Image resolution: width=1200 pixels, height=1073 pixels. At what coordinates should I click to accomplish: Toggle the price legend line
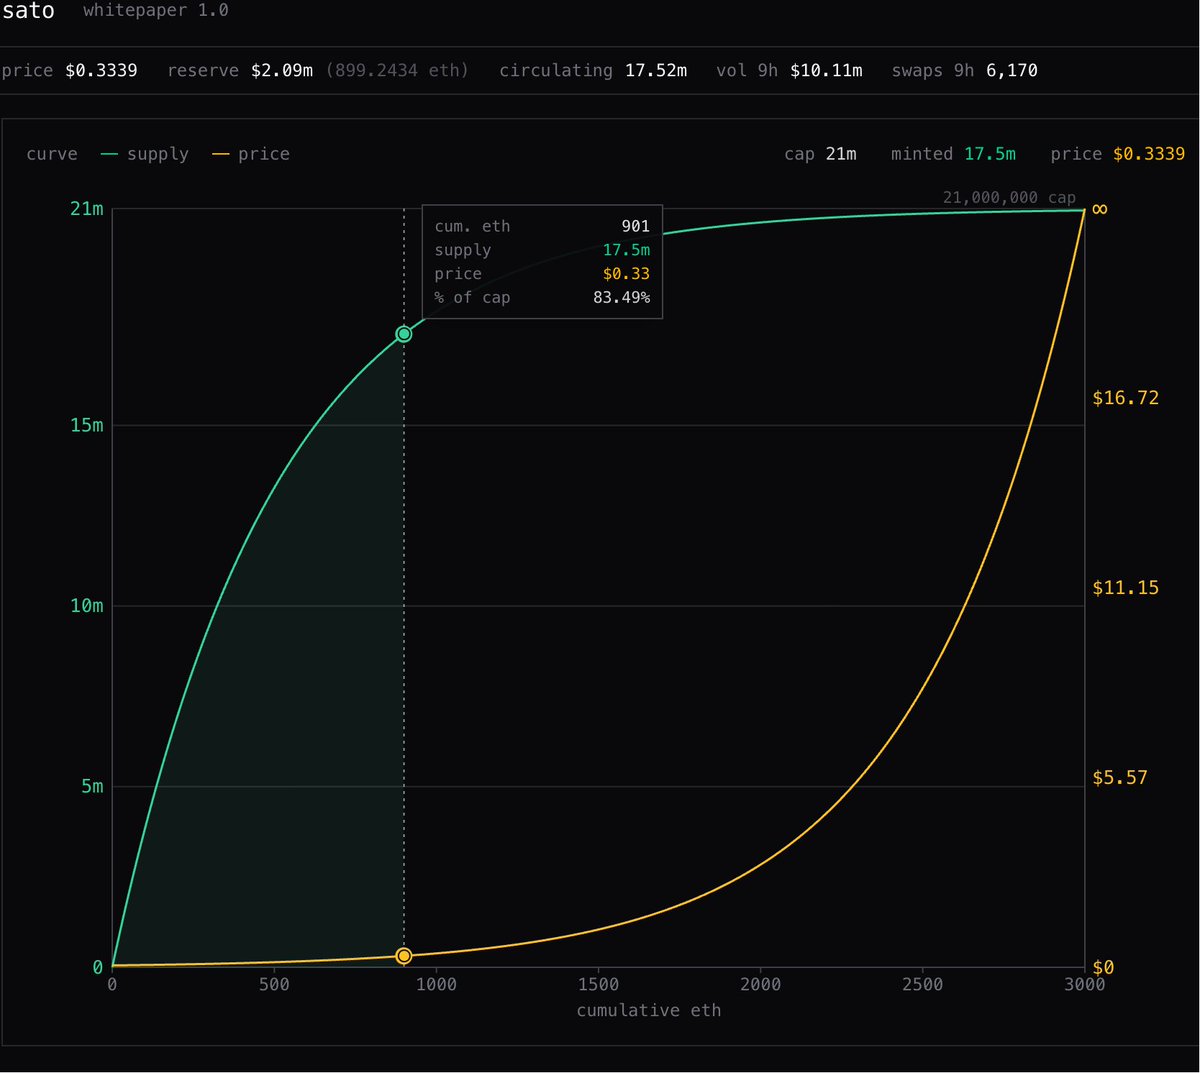pos(251,154)
